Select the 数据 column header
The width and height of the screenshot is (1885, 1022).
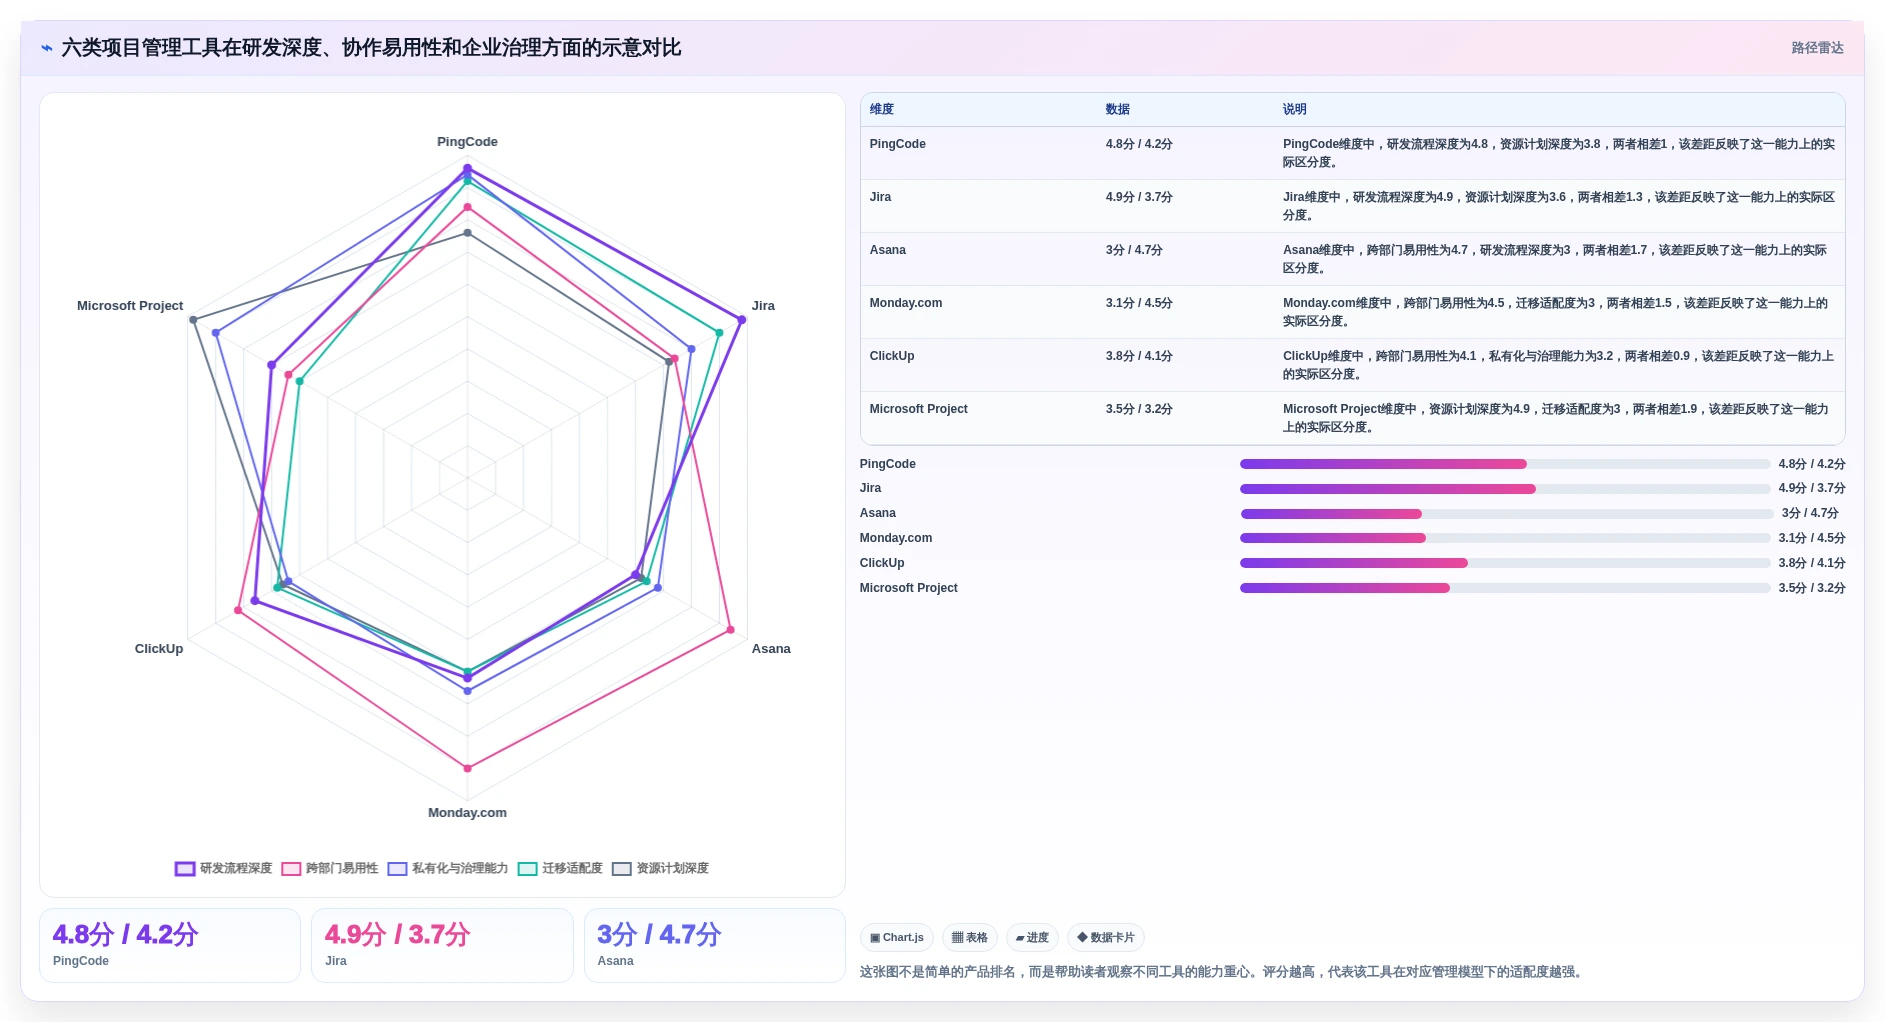point(1118,109)
